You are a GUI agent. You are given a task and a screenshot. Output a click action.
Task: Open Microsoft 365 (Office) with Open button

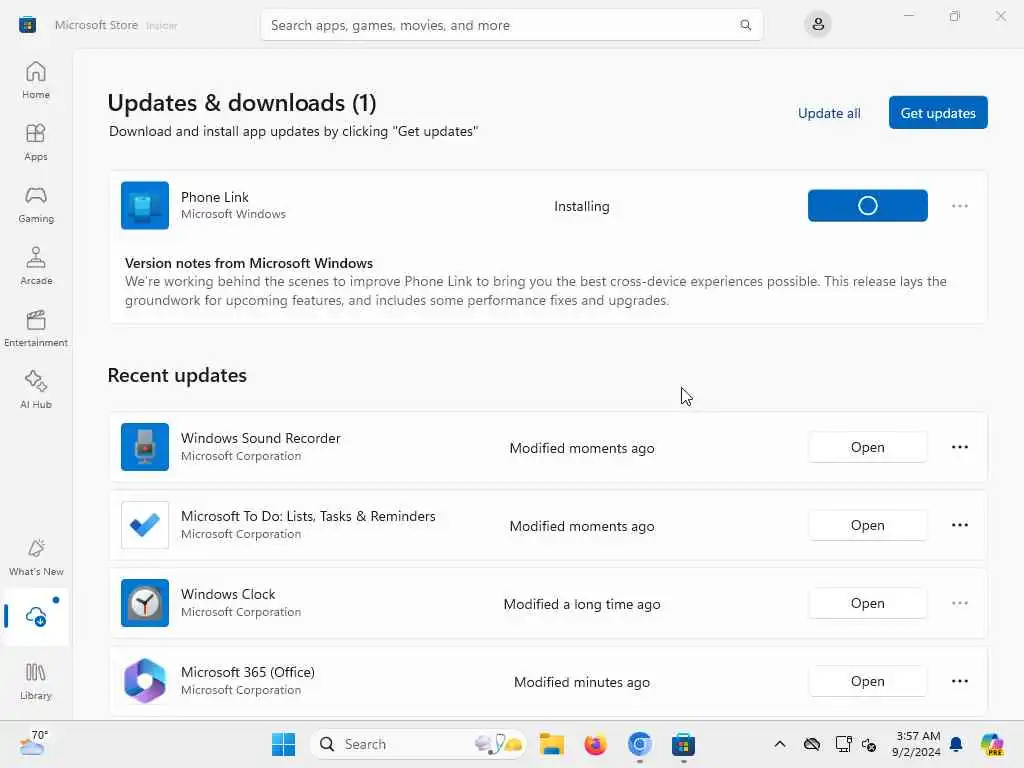(867, 681)
